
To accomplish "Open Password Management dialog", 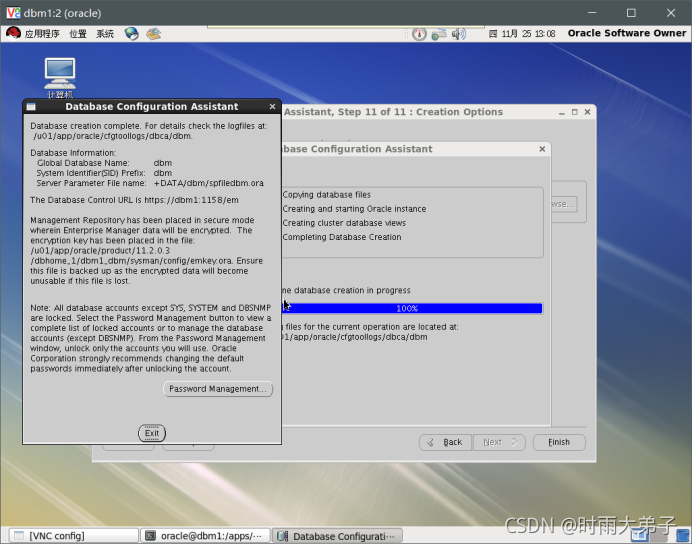I will 218,389.
